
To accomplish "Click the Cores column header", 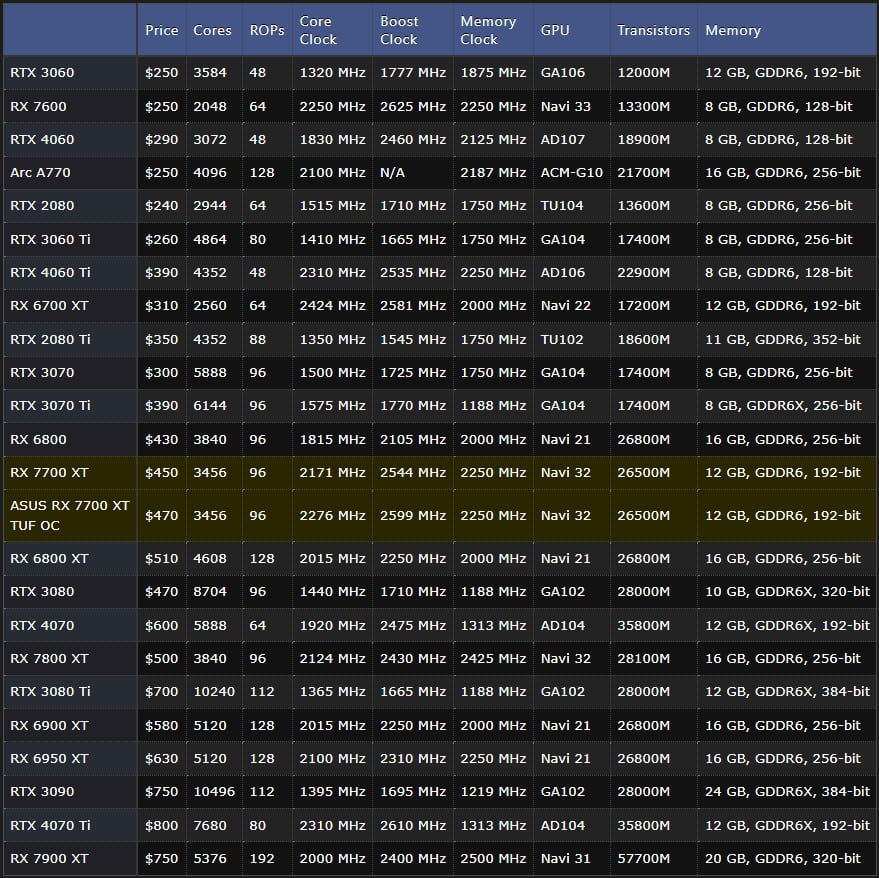I will coord(212,30).
